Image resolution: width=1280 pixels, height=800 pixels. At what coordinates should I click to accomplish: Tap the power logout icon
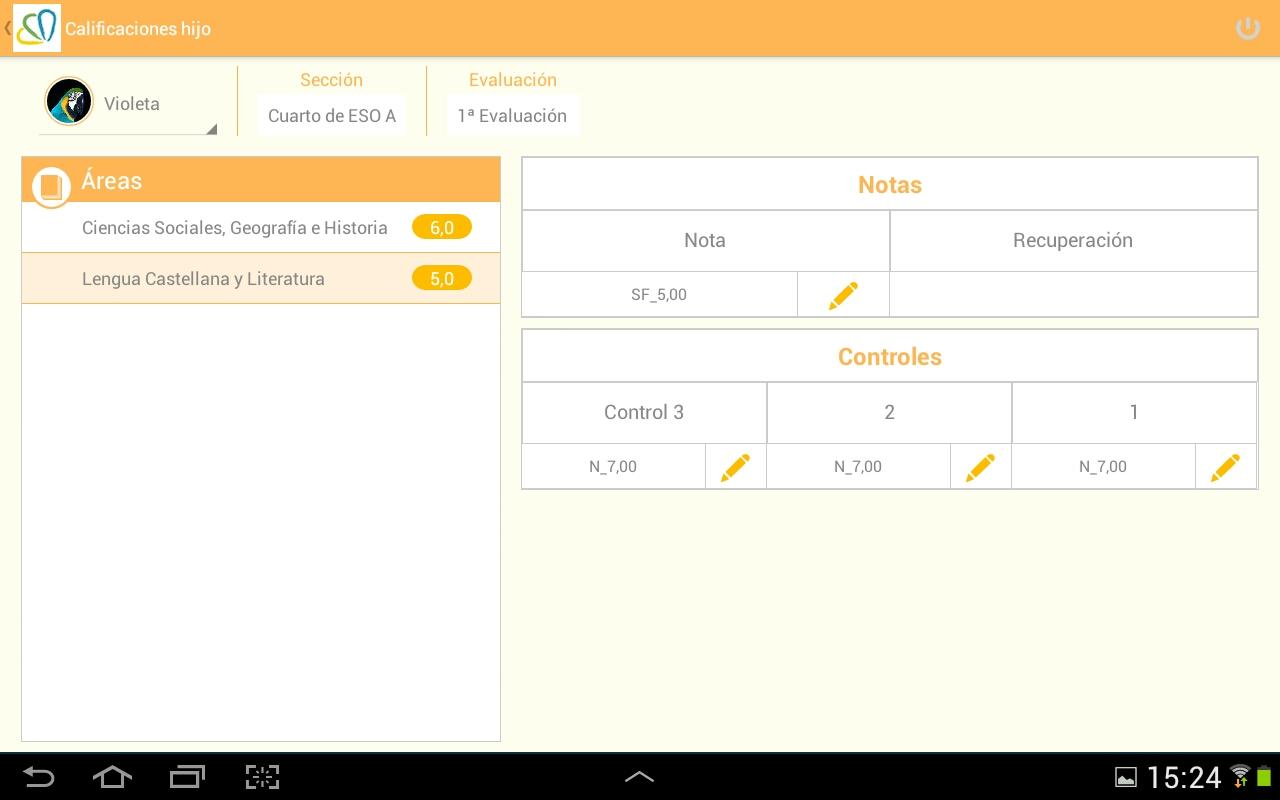click(1247, 28)
